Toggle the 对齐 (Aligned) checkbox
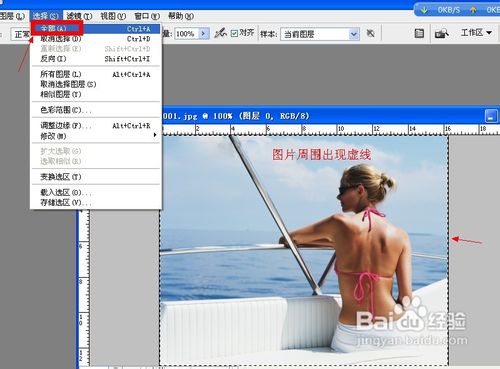 [234, 33]
